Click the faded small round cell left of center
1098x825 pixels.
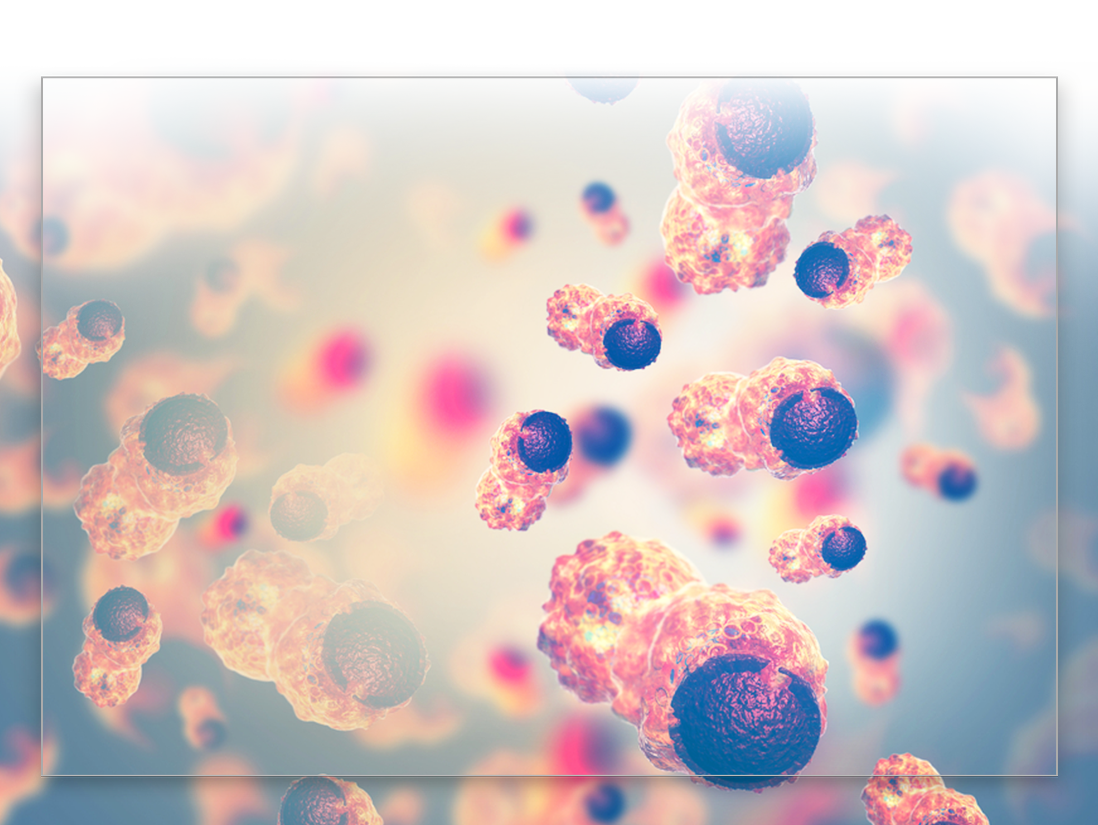(302, 505)
